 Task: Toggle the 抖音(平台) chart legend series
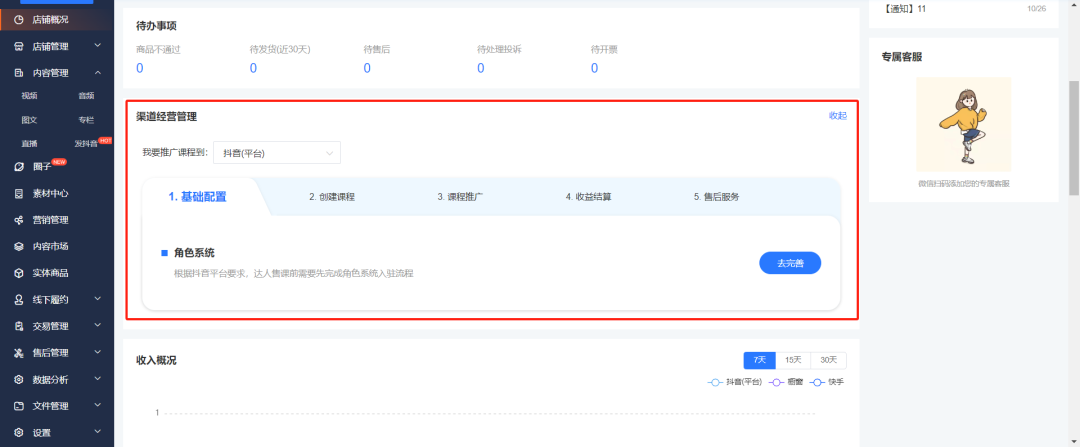point(735,382)
